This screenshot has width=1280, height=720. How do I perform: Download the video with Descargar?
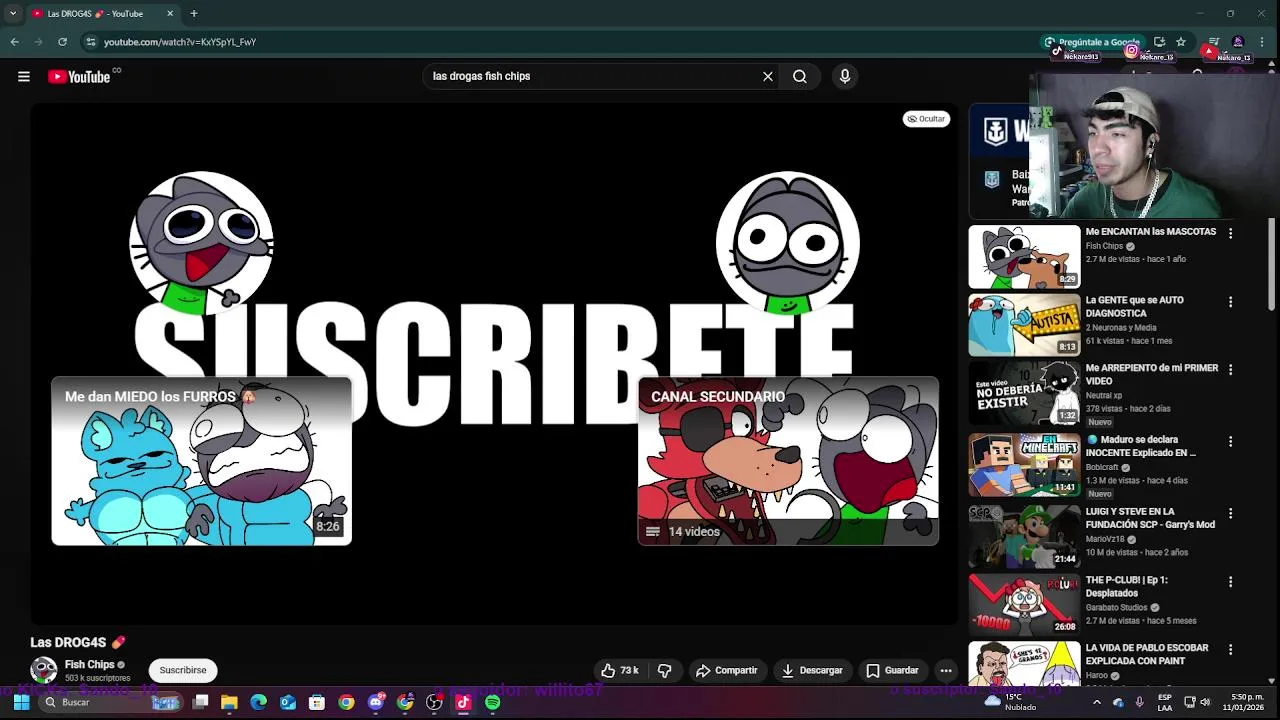pyautogui.click(x=812, y=670)
